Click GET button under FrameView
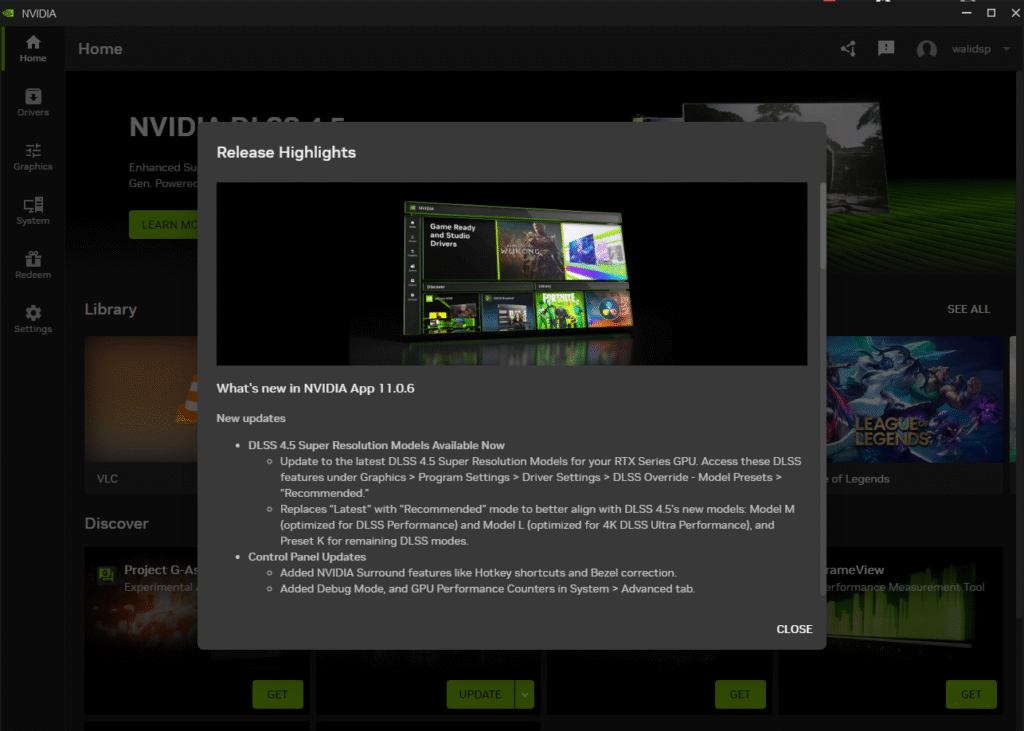1024x731 pixels. 970,694
